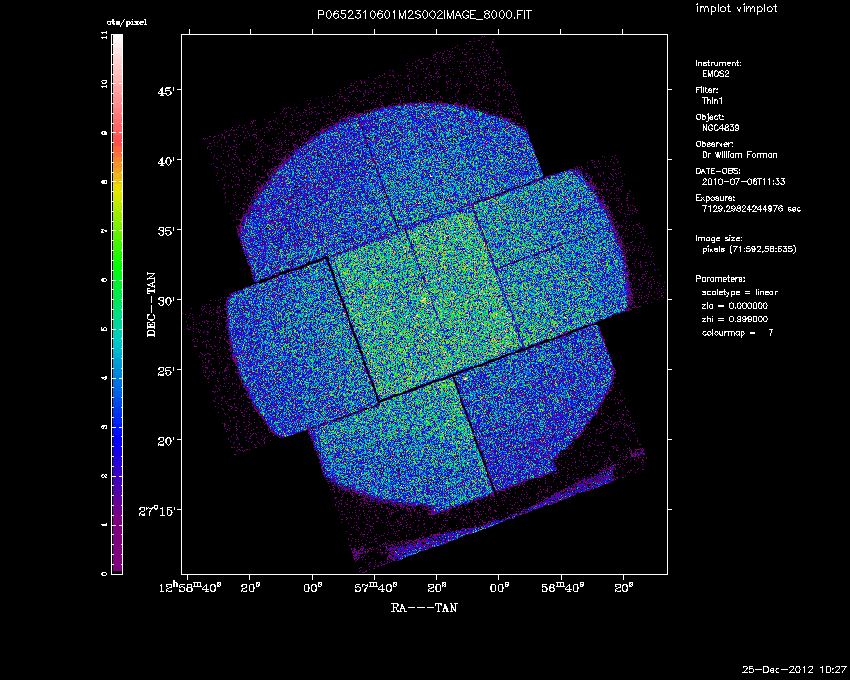
Task: Select the 'implot vimplot' header text
Action: [736, 9]
